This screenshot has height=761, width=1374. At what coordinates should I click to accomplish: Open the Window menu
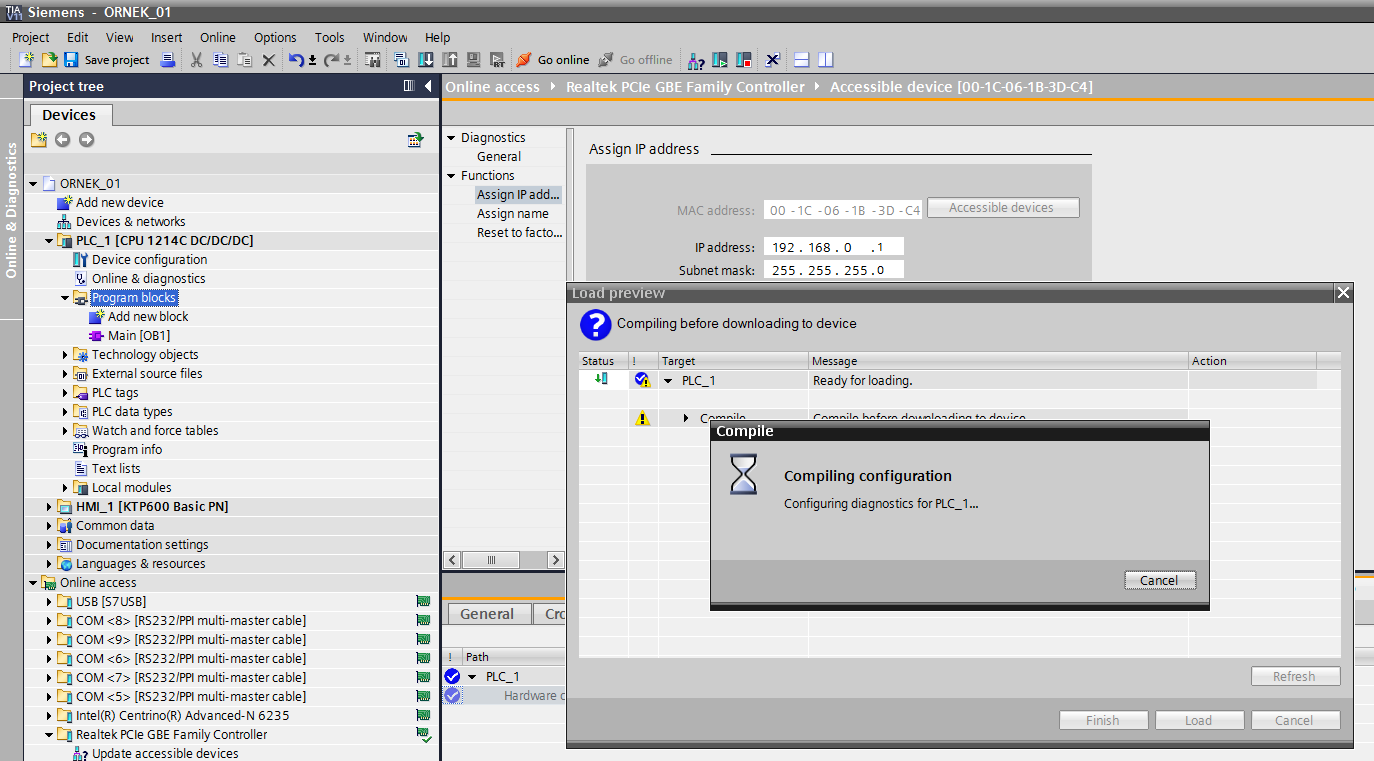coord(385,37)
